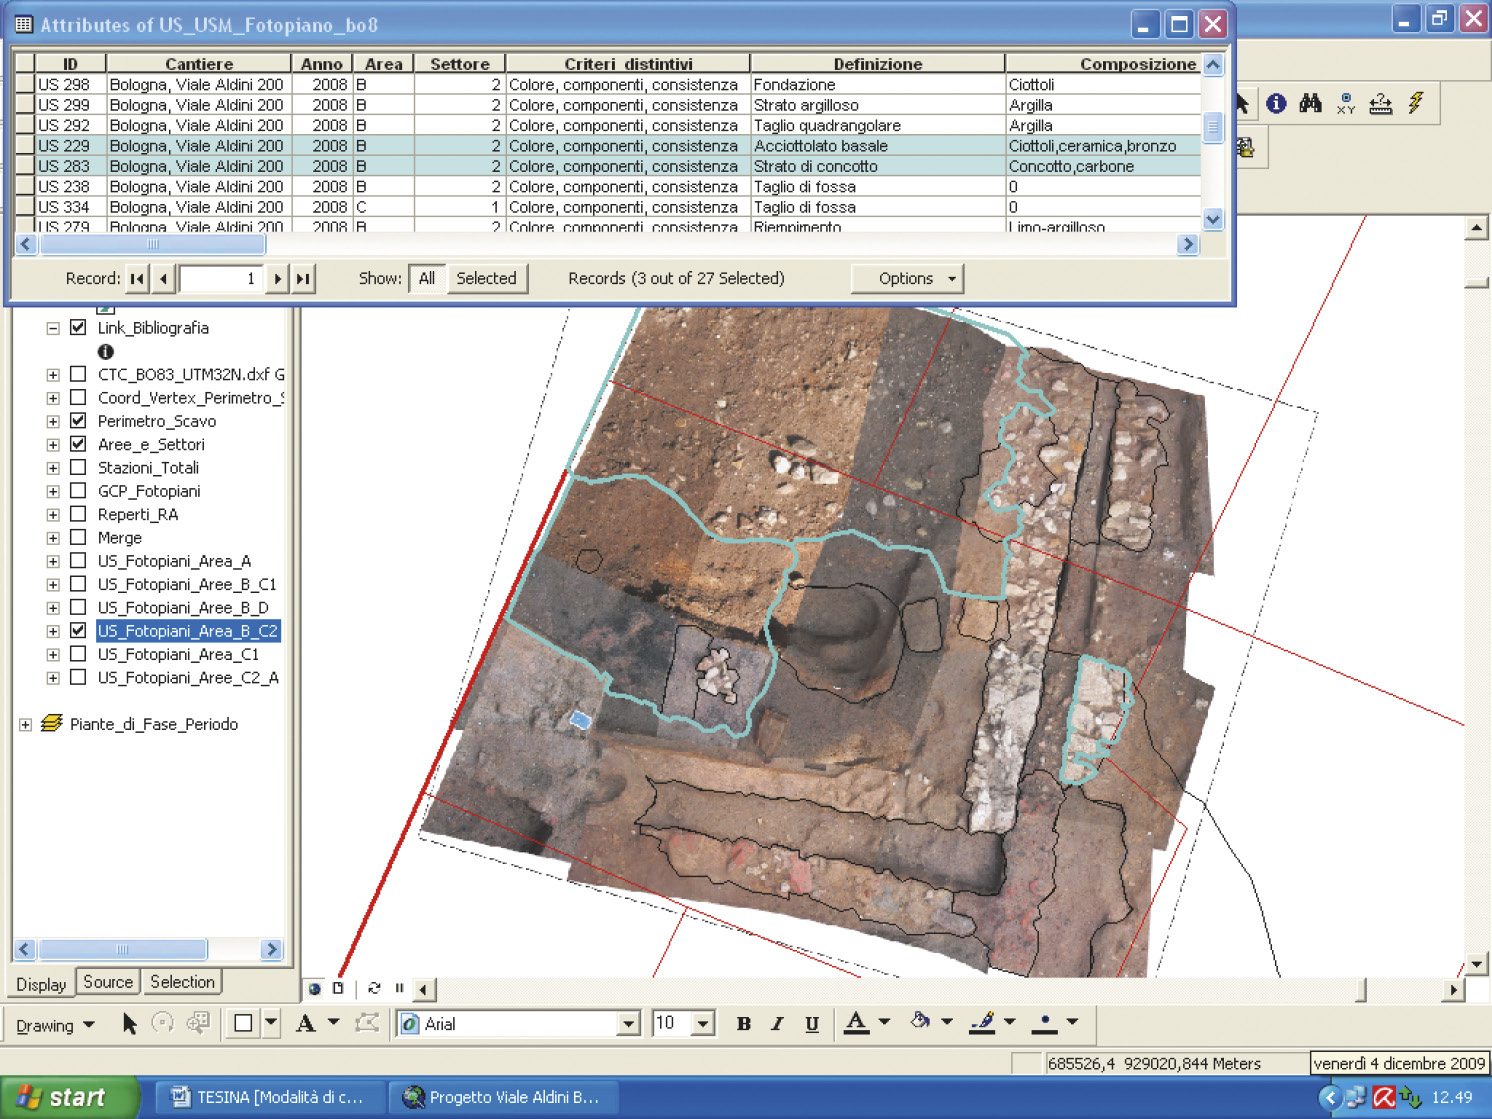Click the Zoom to Selected Elements drawing icon
The width and height of the screenshot is (1492, 1119).
(198, 1023)
